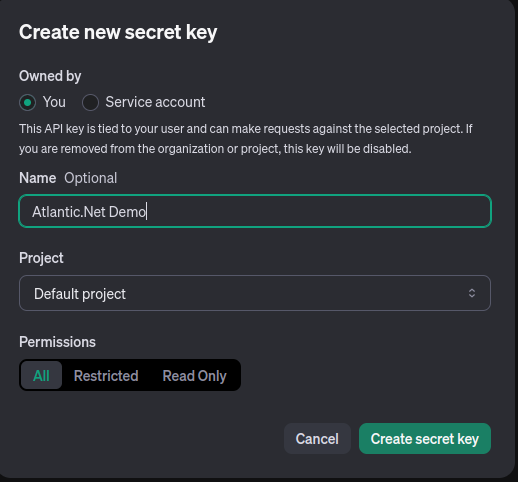Image resolution: width=518 pixels, height=482 pixels.
Task: Click the "Optional" hint text
Action: (x=91, y=178)
